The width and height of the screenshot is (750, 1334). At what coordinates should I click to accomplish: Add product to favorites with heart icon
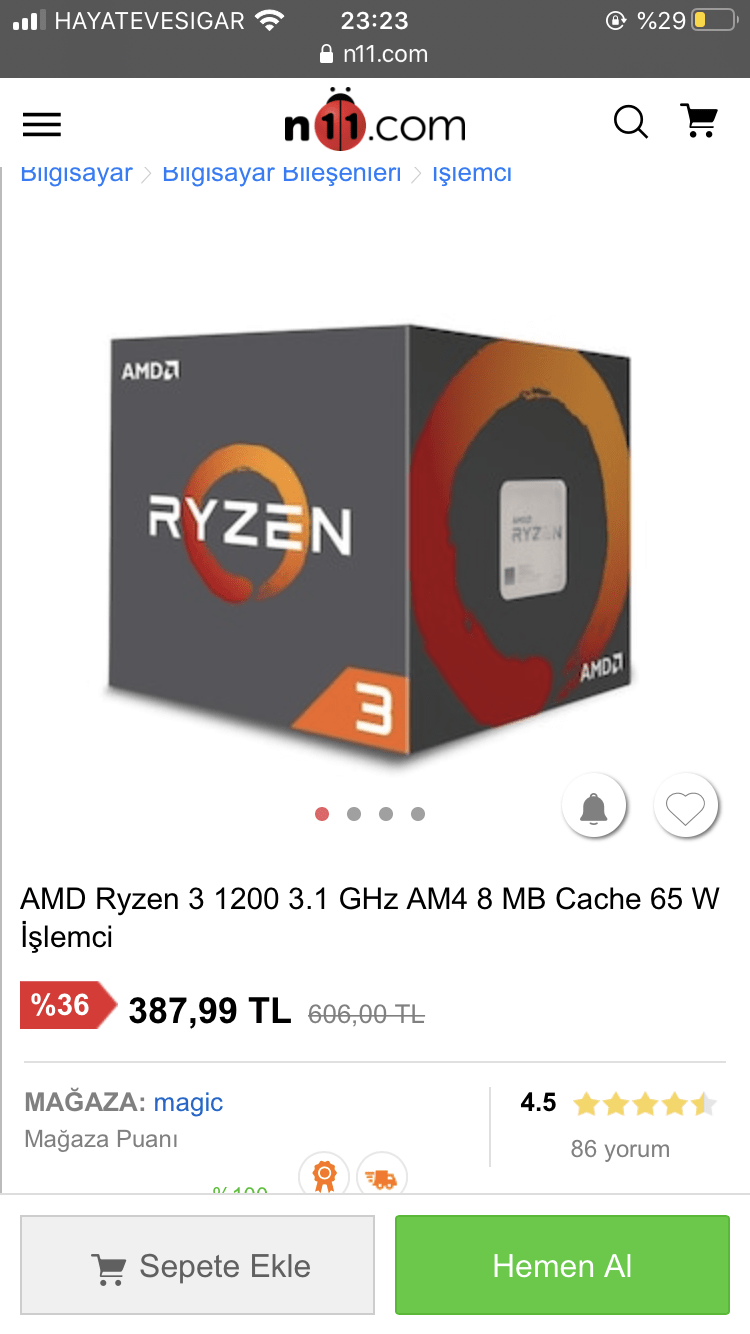686,806
